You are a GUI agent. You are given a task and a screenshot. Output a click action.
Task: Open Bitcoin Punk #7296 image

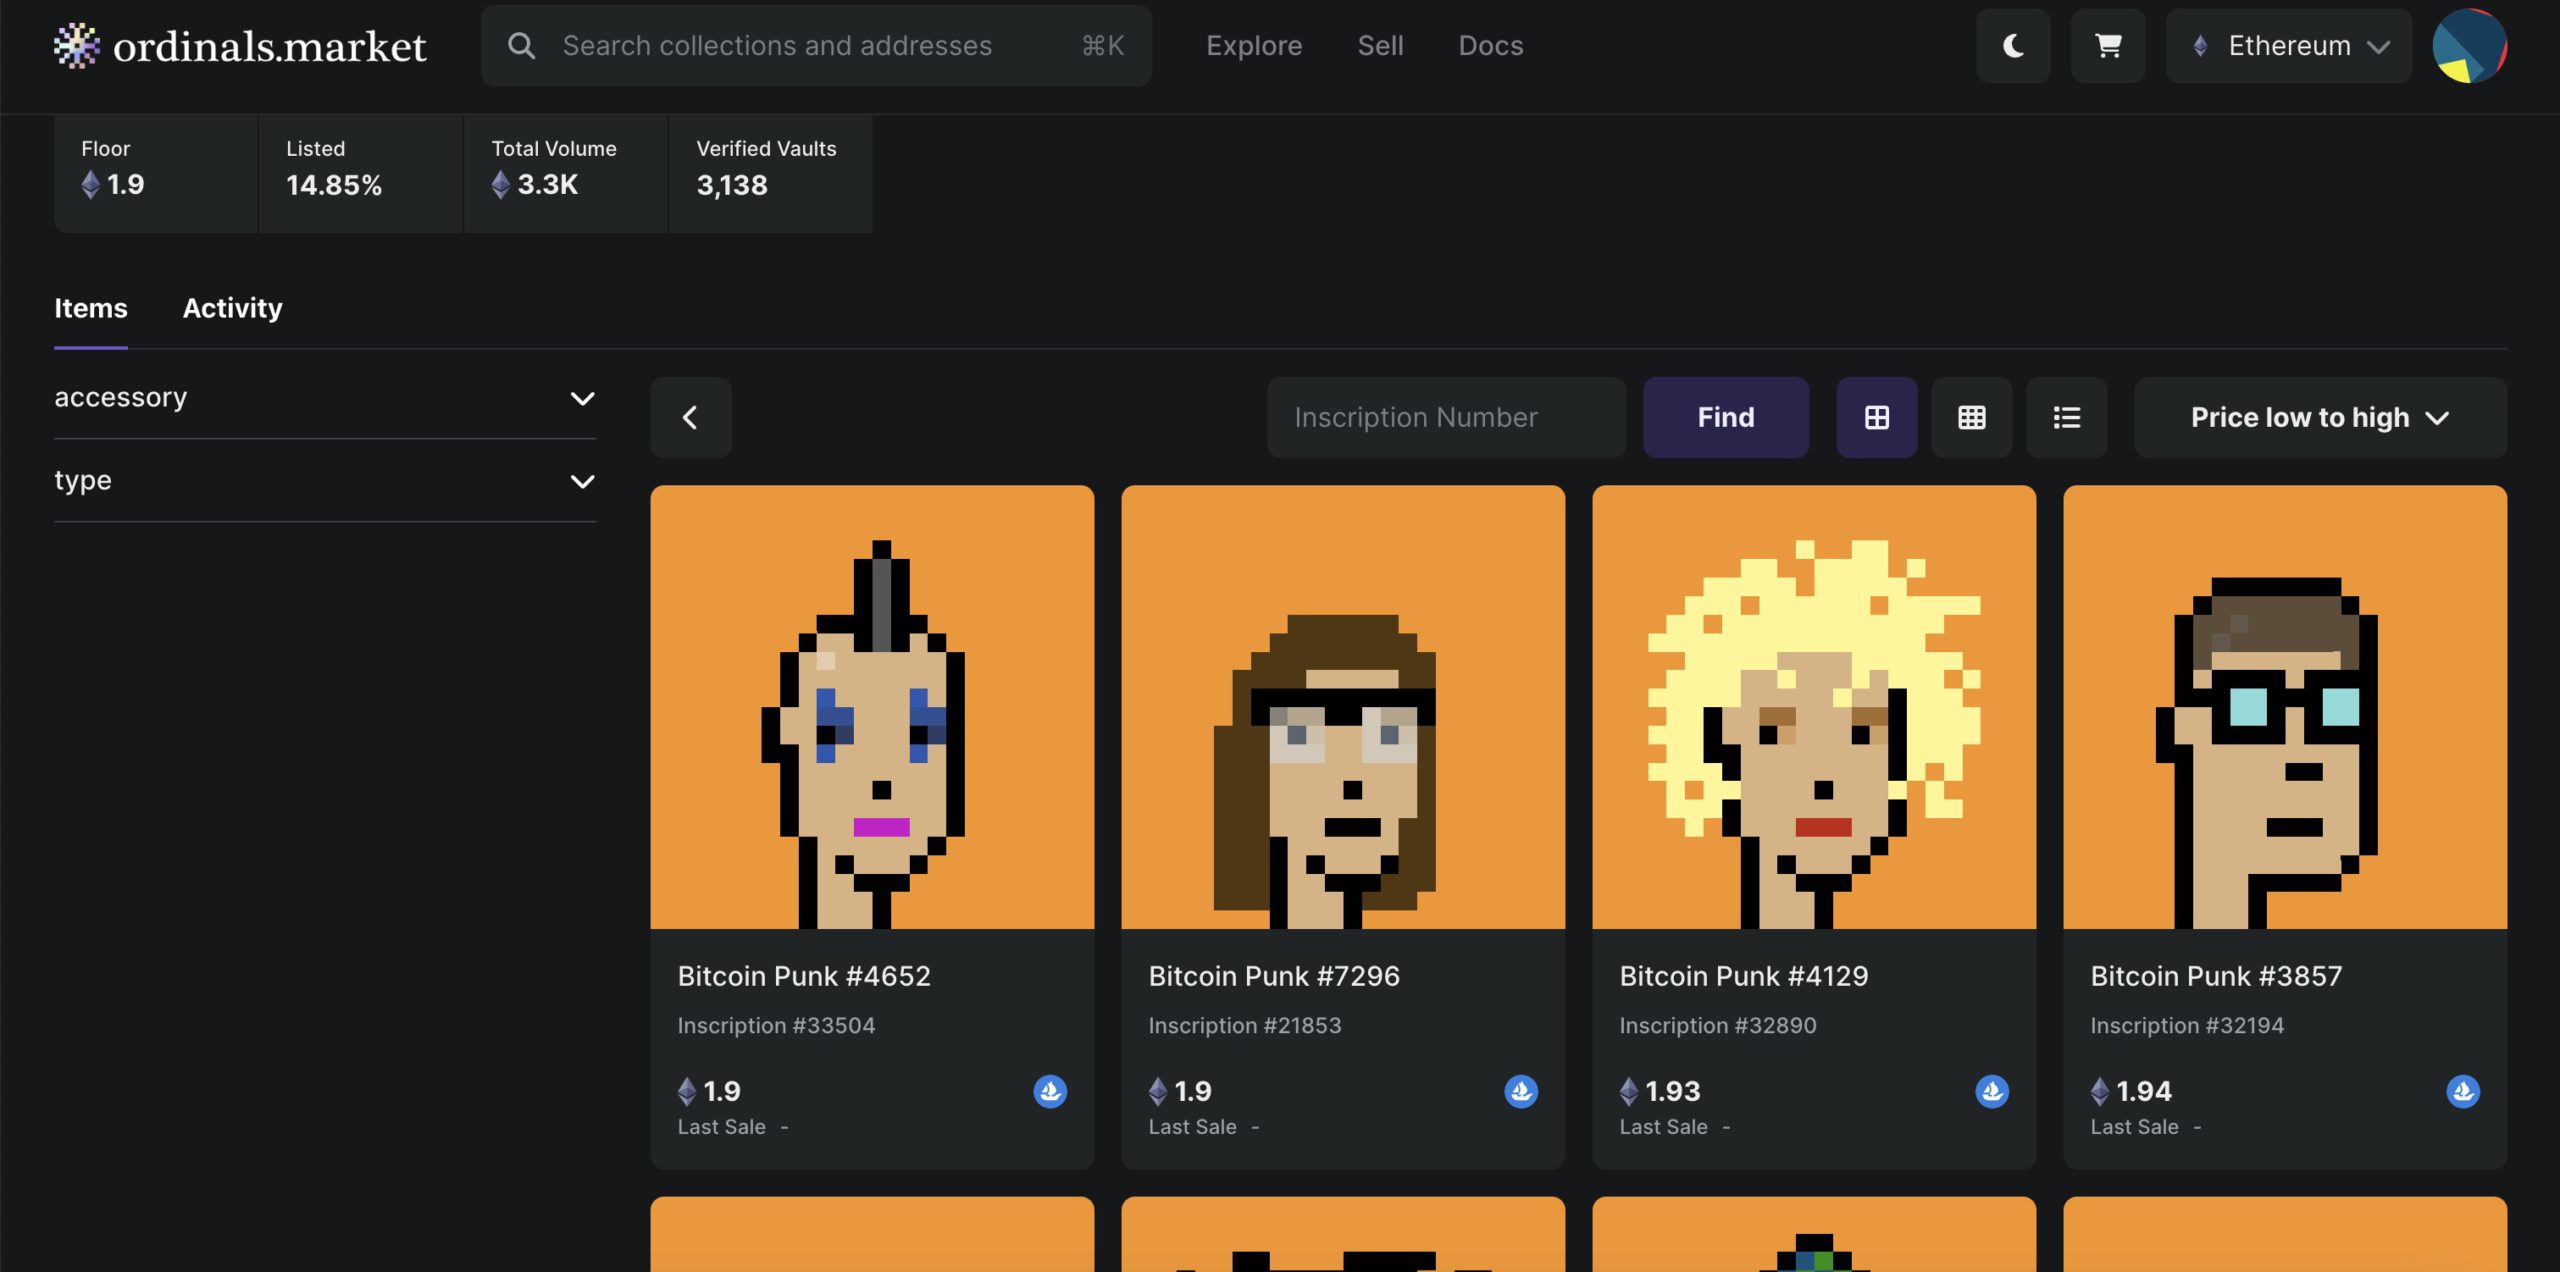click(x=1343, y=707)
